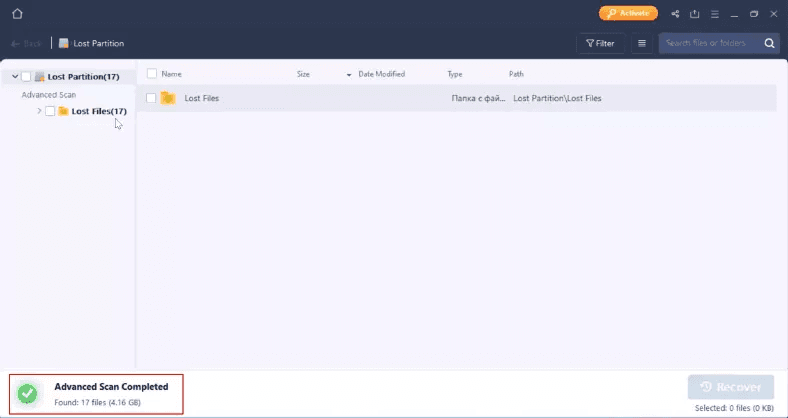
Task: Check the Lost Partition(17) checkbox in tree
Action: coord(26,77)
